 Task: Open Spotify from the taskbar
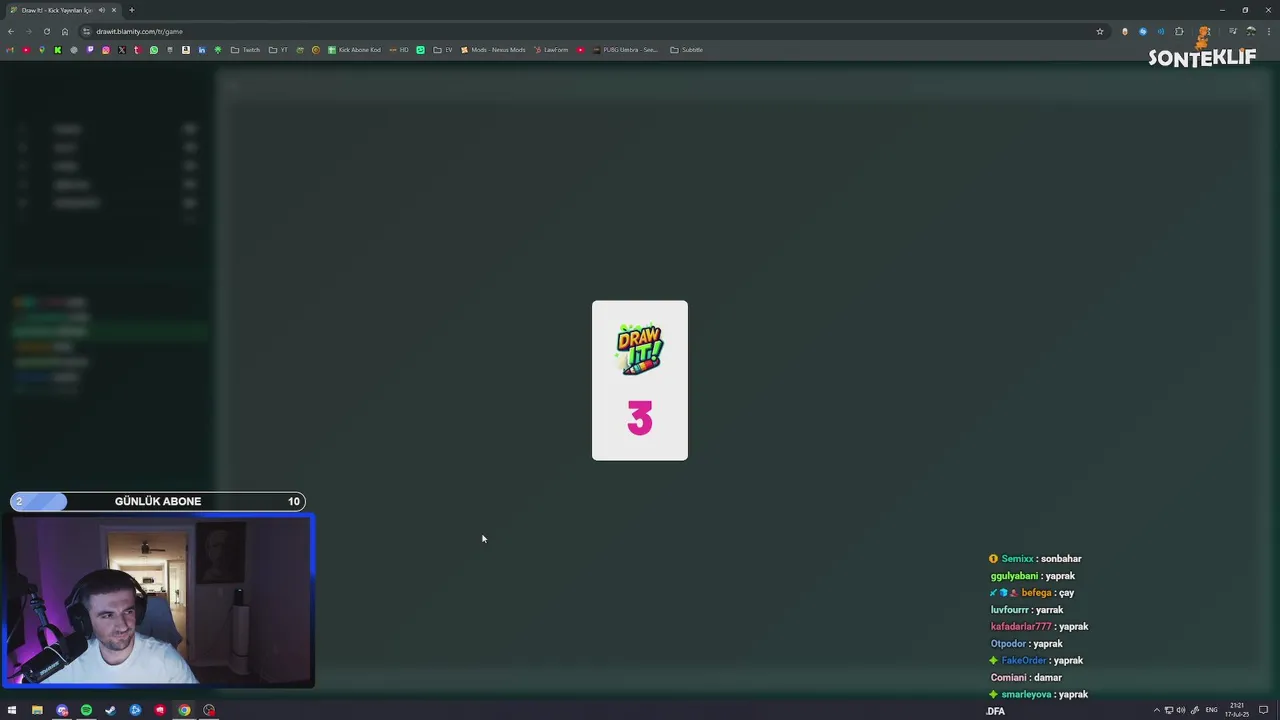pos(86,710)
